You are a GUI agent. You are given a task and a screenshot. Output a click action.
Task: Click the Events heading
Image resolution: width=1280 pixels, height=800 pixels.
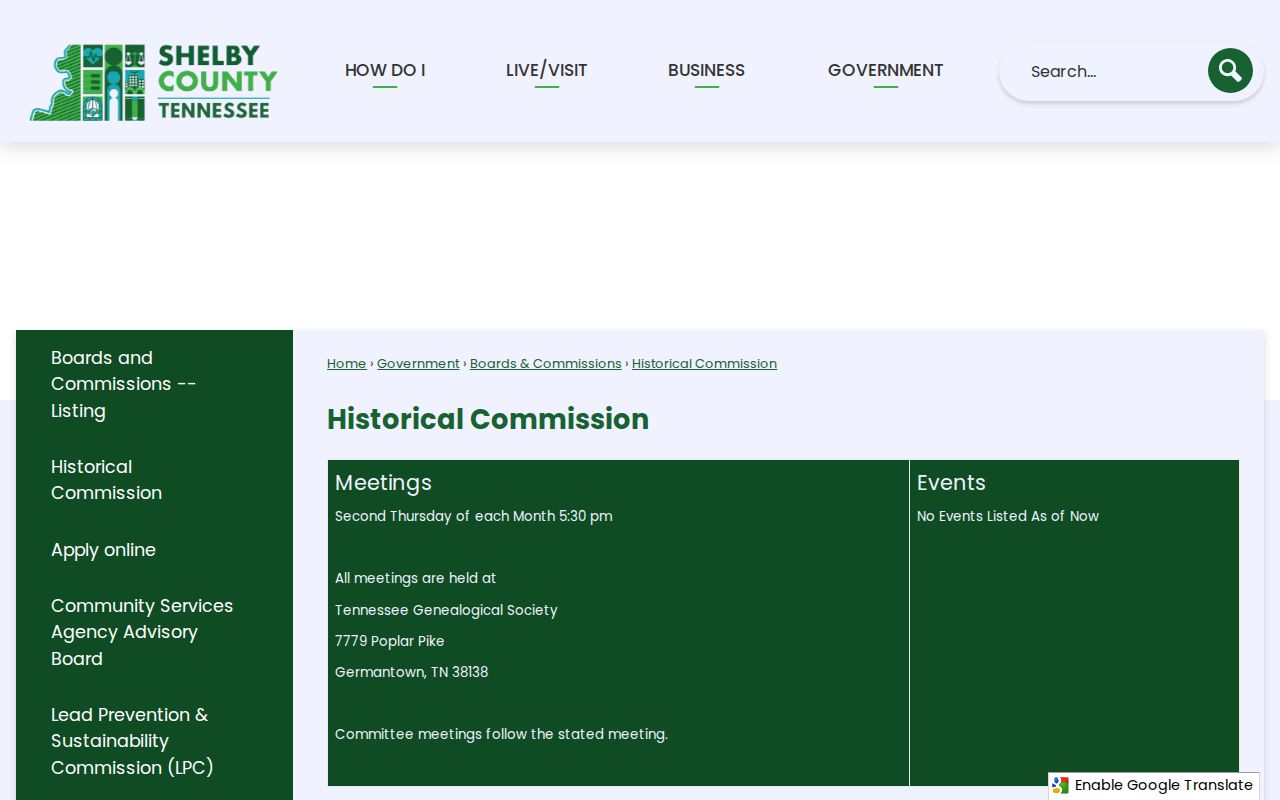tap(951, 482)
